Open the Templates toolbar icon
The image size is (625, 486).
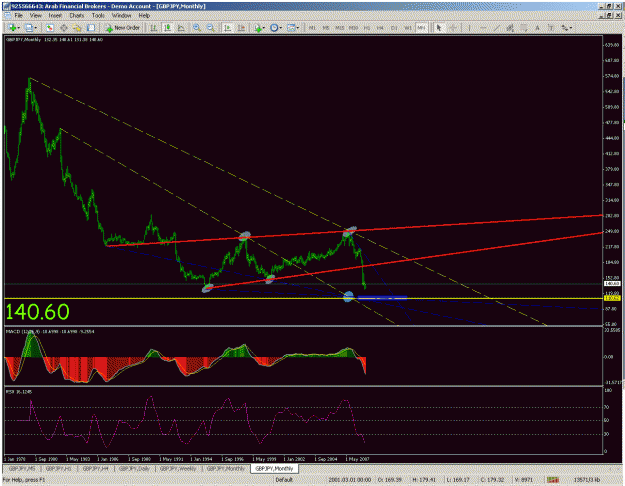[x=291, y=28]
